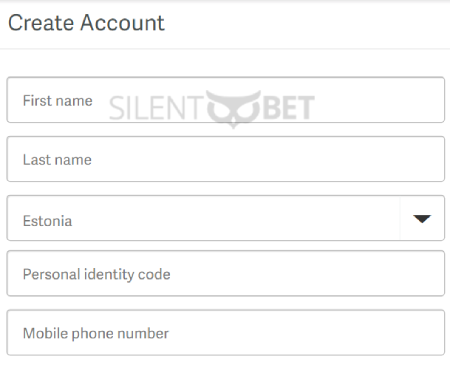Click the Create Account heading

86,23
